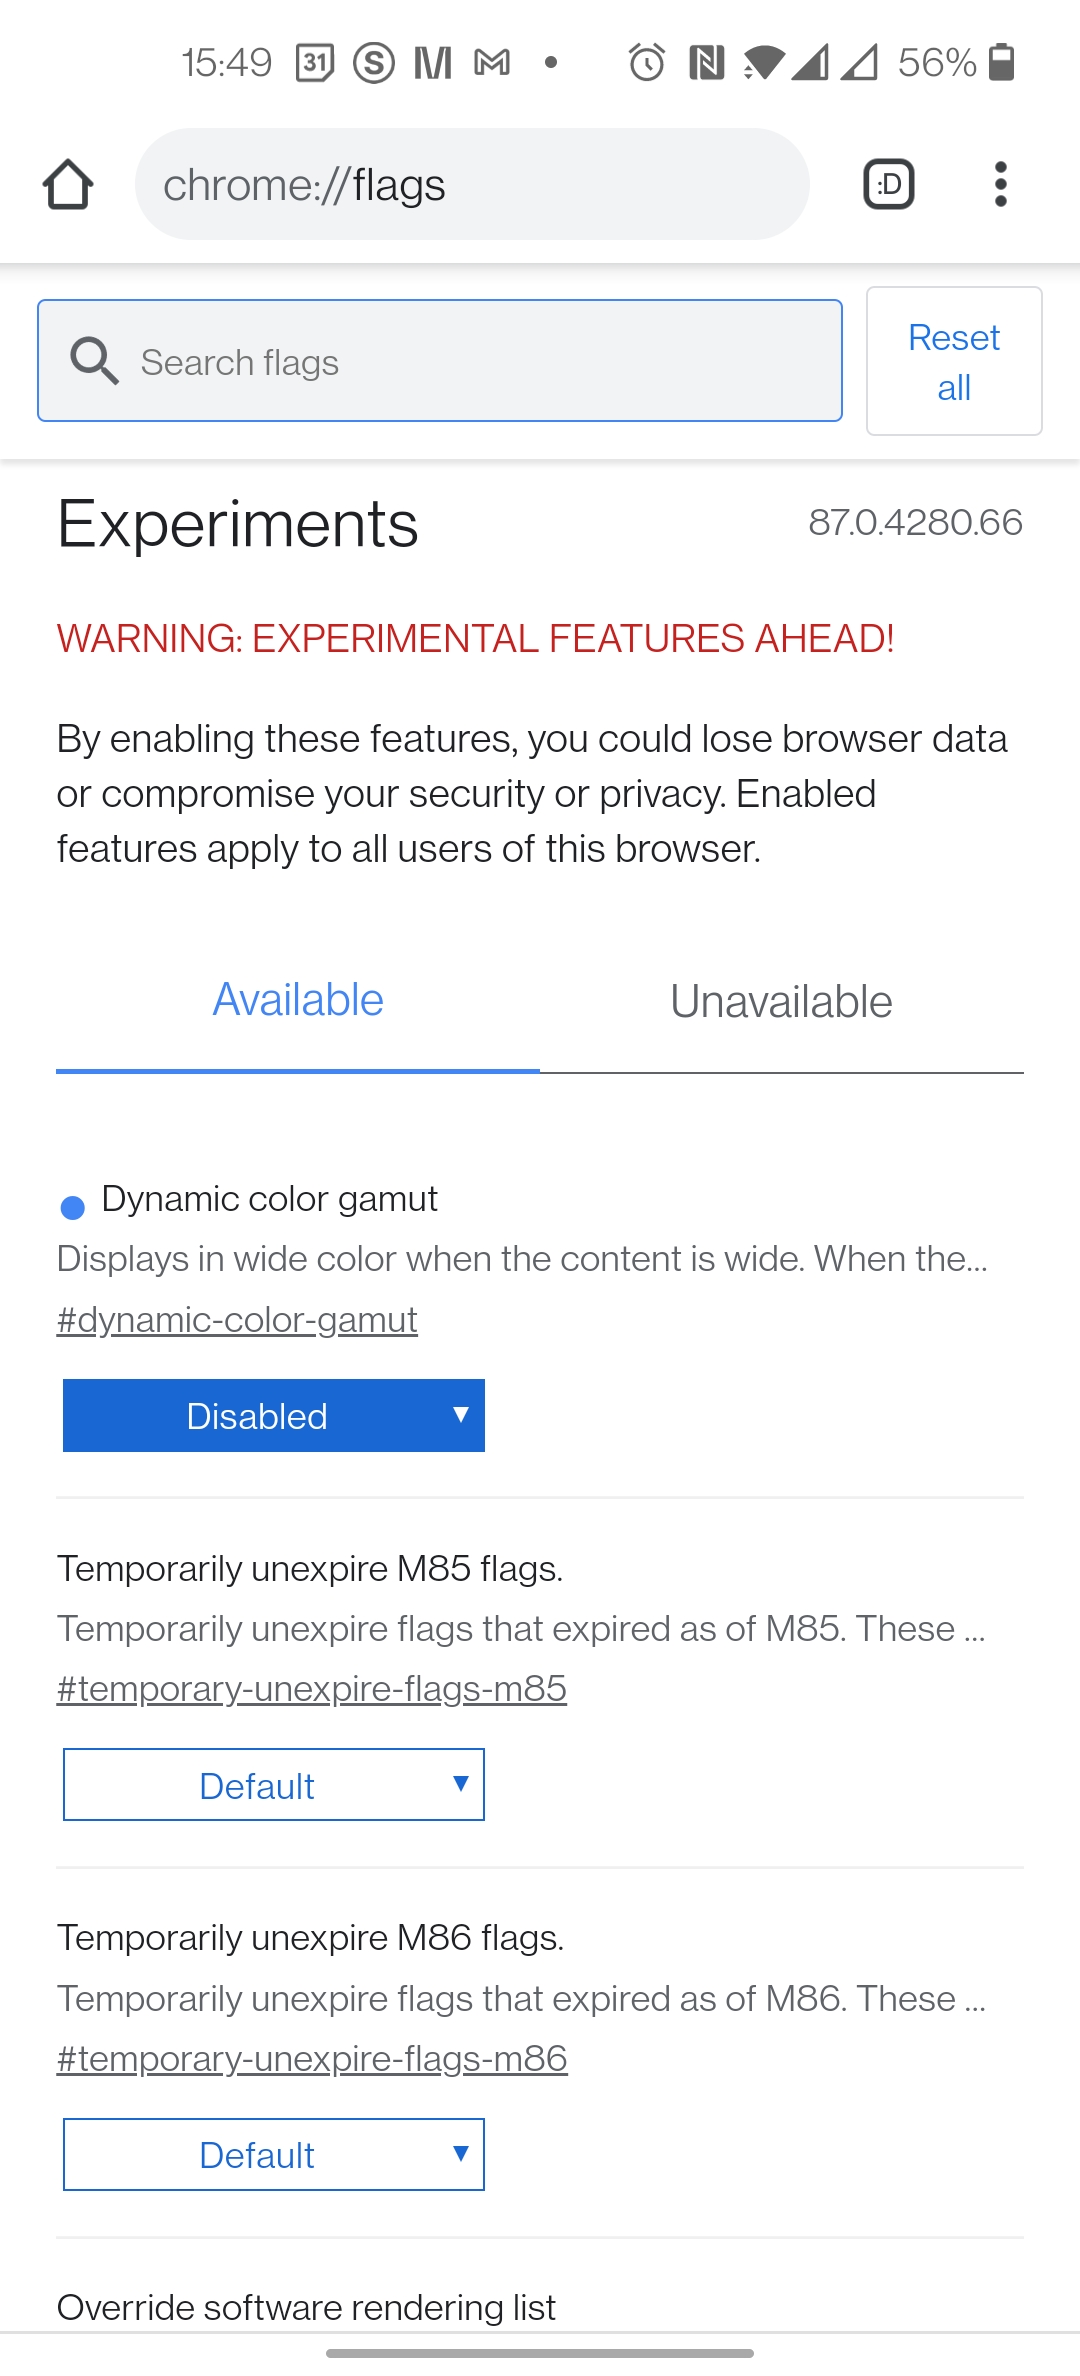
Task: Tap blue dot beside Dynamic color gamut
Action: click(x=73, y=1208)
